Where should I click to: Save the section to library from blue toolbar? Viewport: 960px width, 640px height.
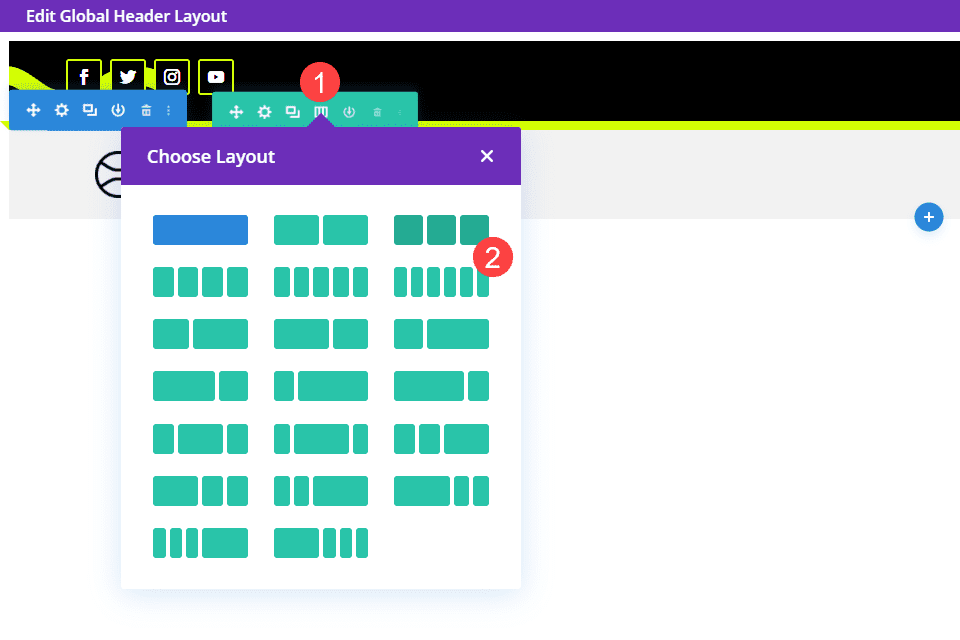point(118,110)
